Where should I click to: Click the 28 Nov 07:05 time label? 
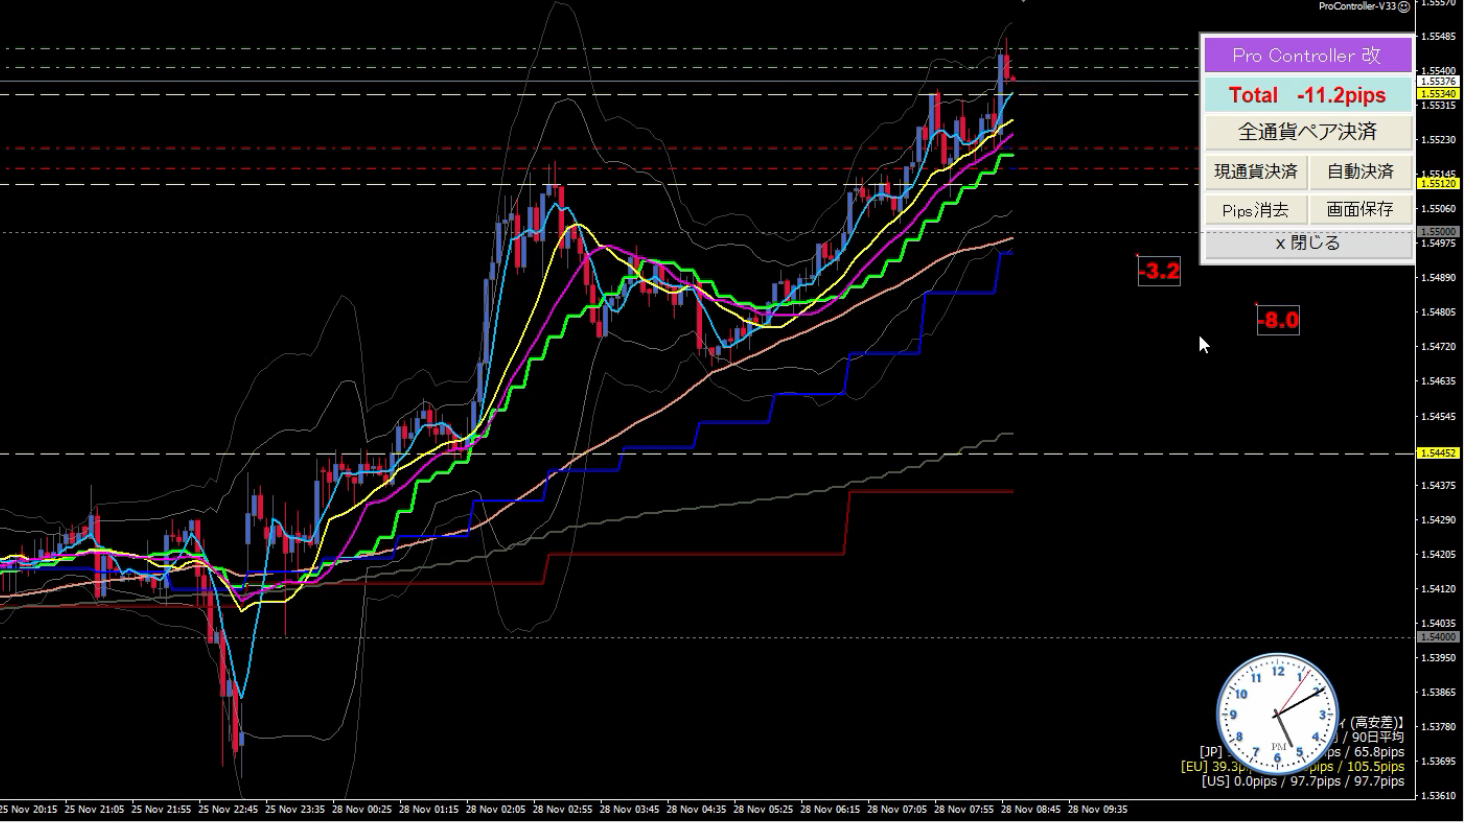click(x=897, y=809)
